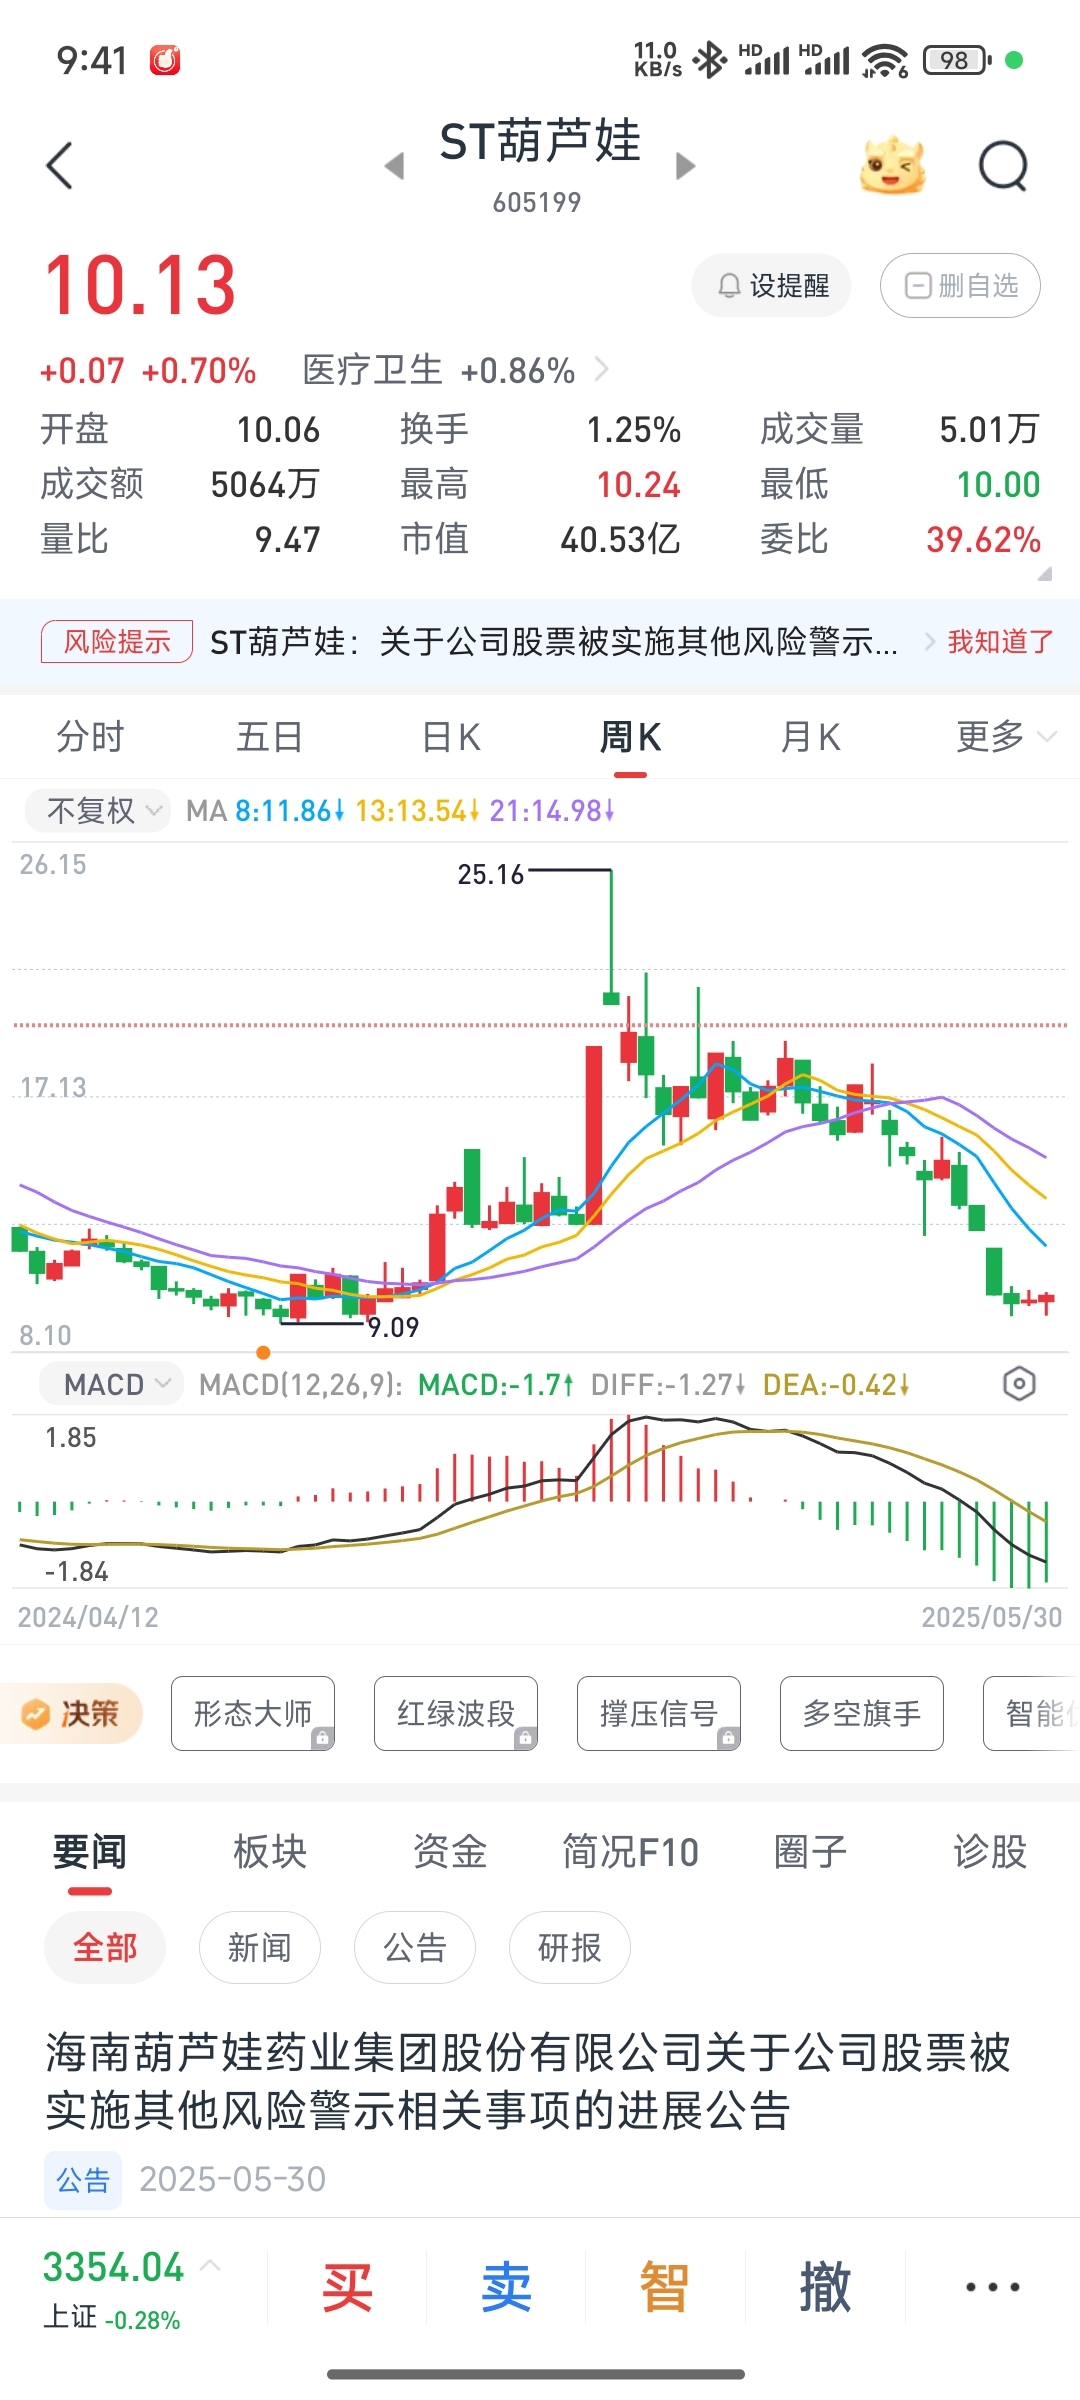The image size is (1080, 2400).
Task: Open the 资金 capital flow tab
Action: tap(450, 1852)
